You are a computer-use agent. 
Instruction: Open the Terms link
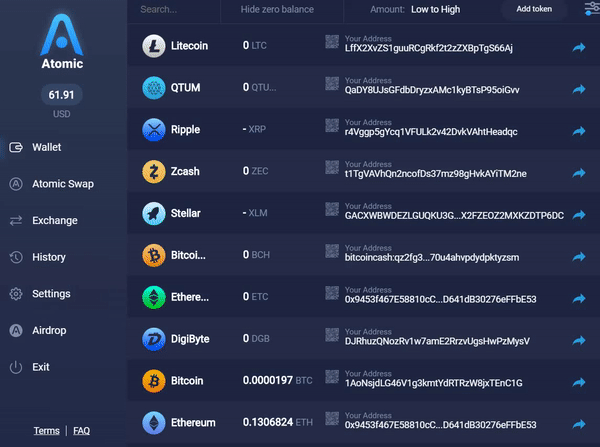[x=46, y=431]
